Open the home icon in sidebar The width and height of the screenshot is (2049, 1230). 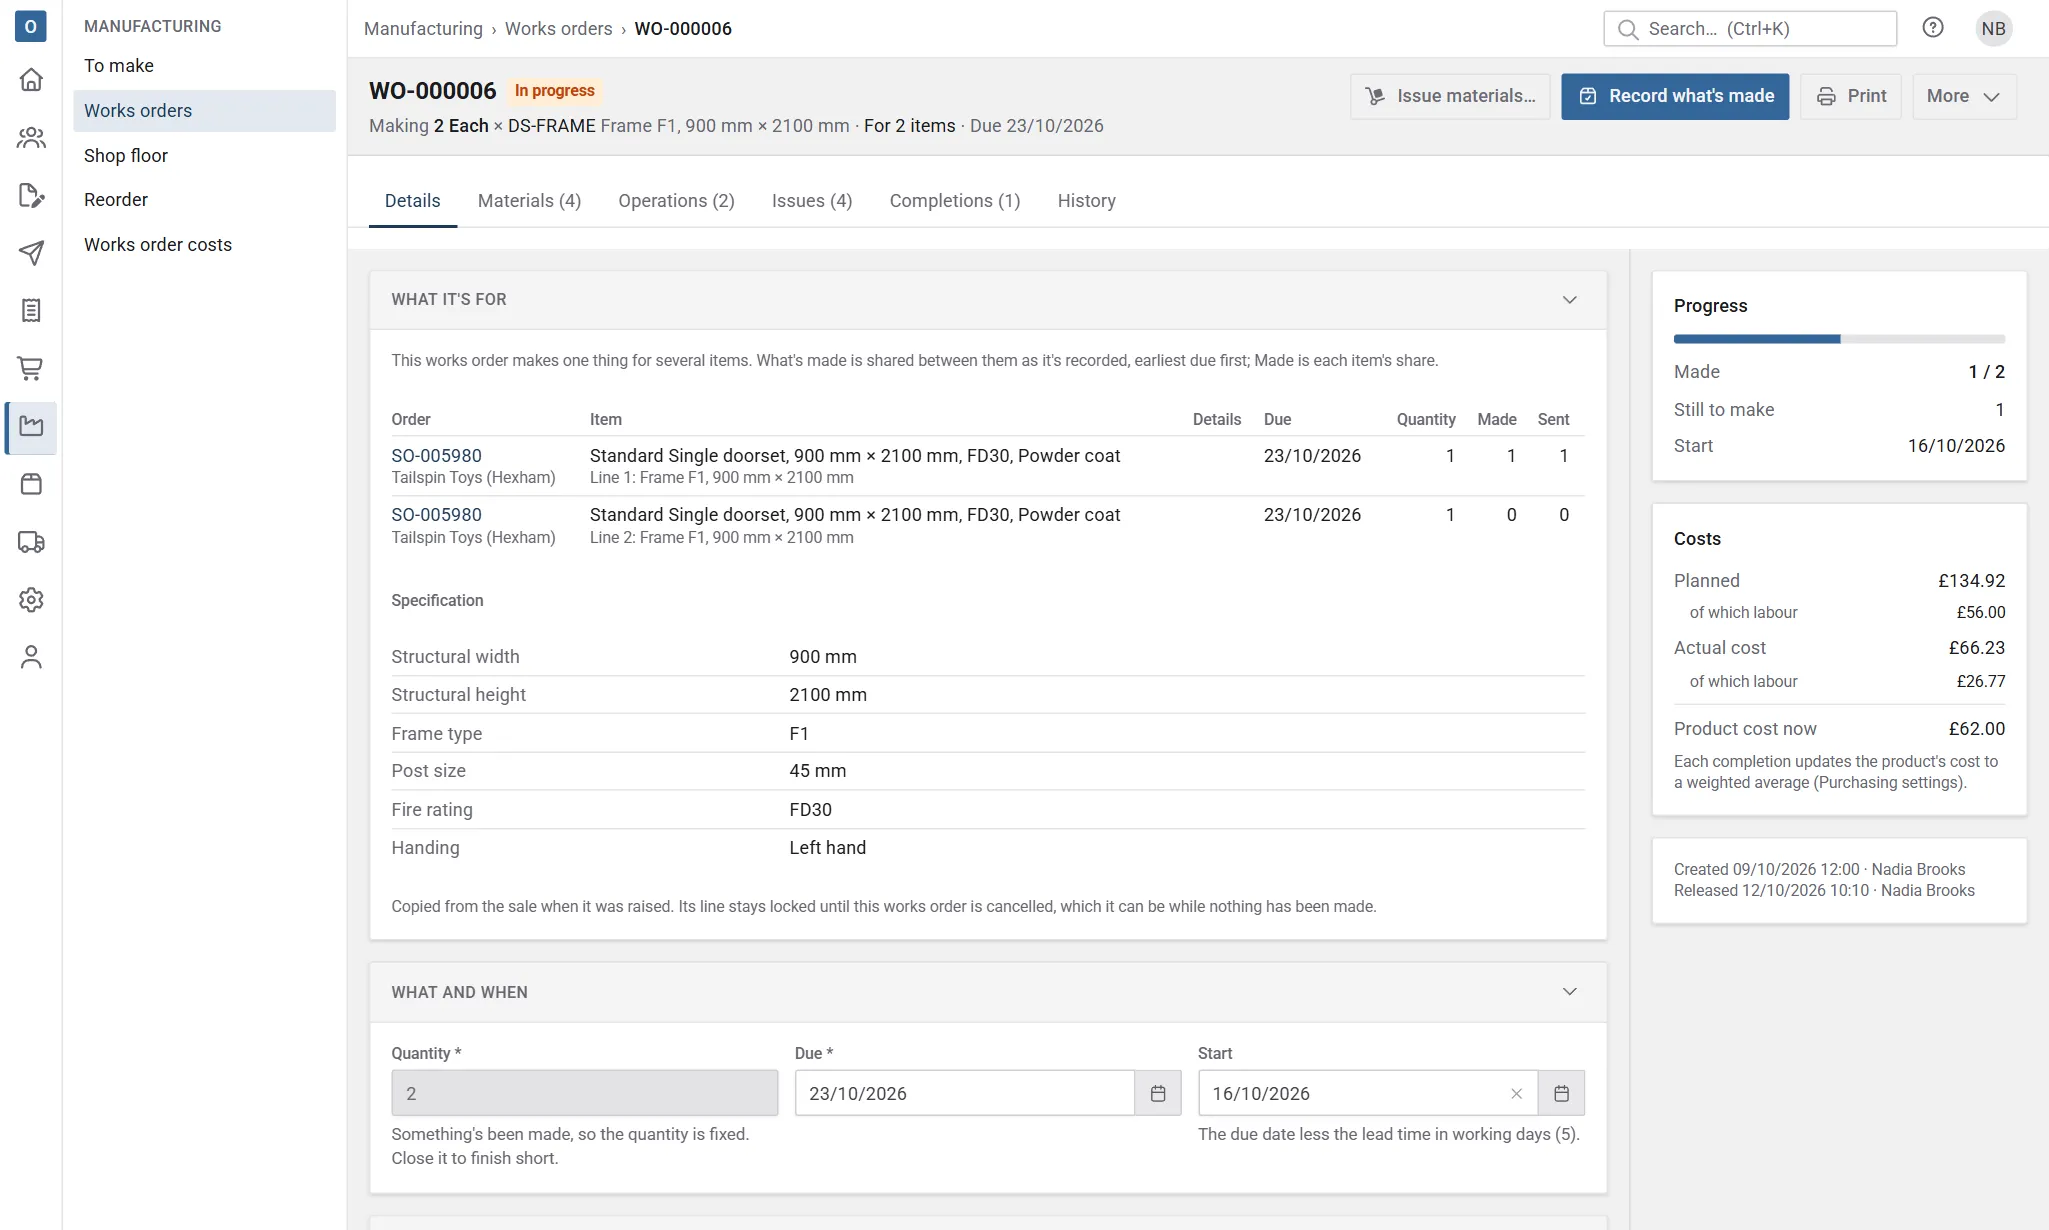pyautogui.click(x=31, y=80)
